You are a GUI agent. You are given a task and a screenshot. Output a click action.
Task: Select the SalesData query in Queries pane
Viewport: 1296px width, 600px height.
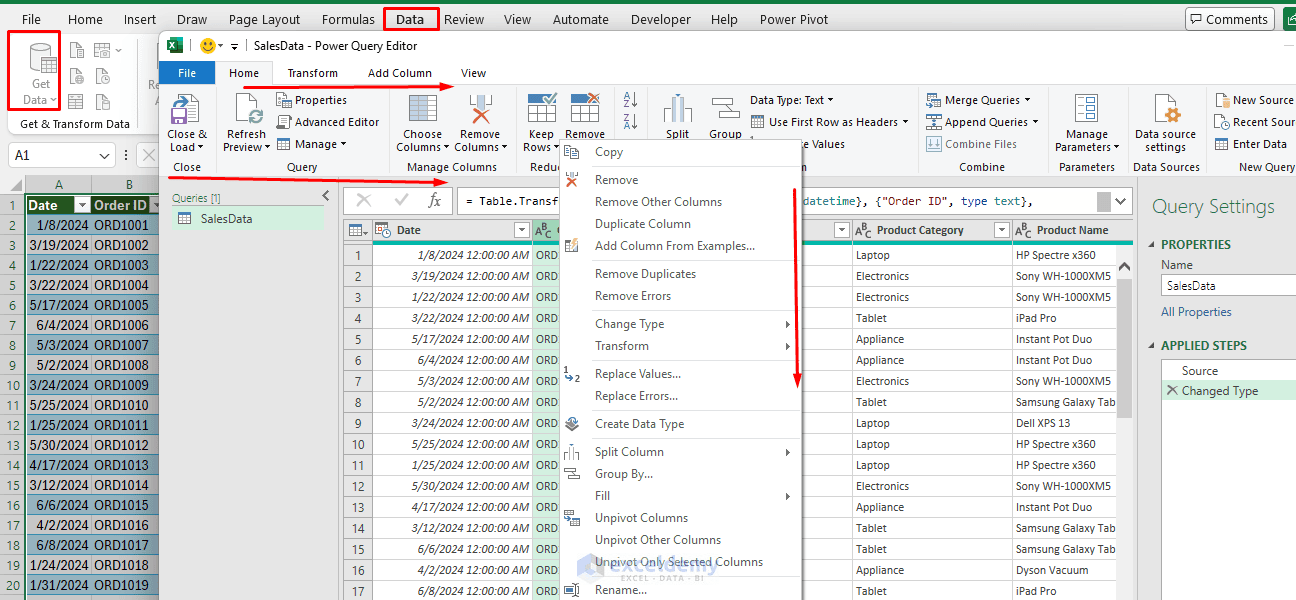(x=247, y=218)
